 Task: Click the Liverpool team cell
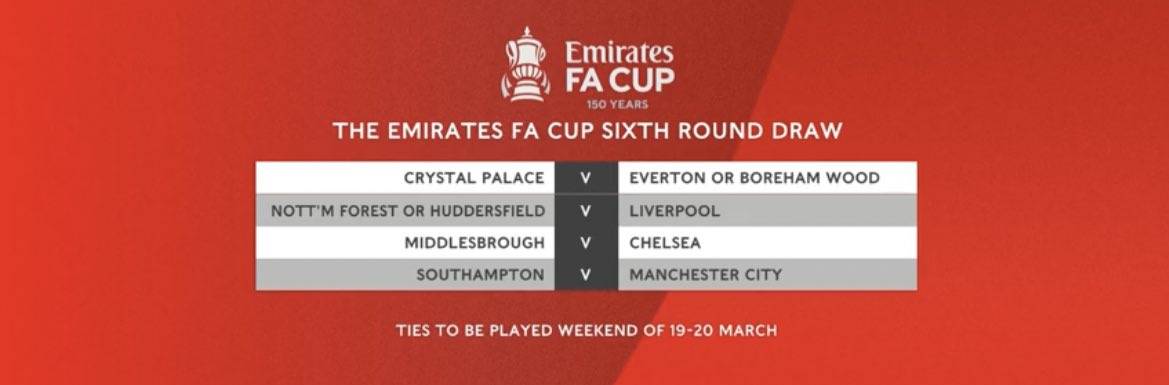[767, 210]
